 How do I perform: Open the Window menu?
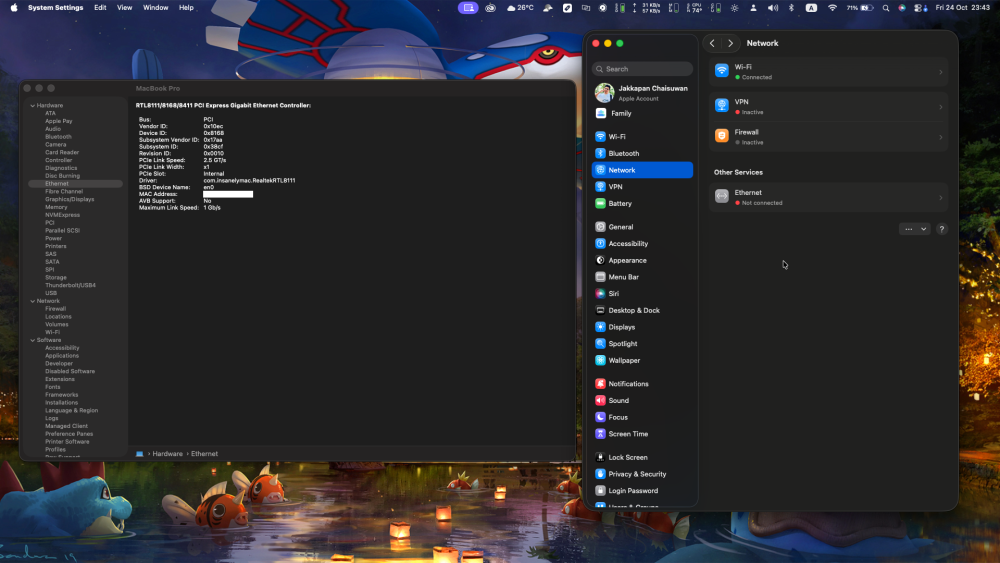156,8
